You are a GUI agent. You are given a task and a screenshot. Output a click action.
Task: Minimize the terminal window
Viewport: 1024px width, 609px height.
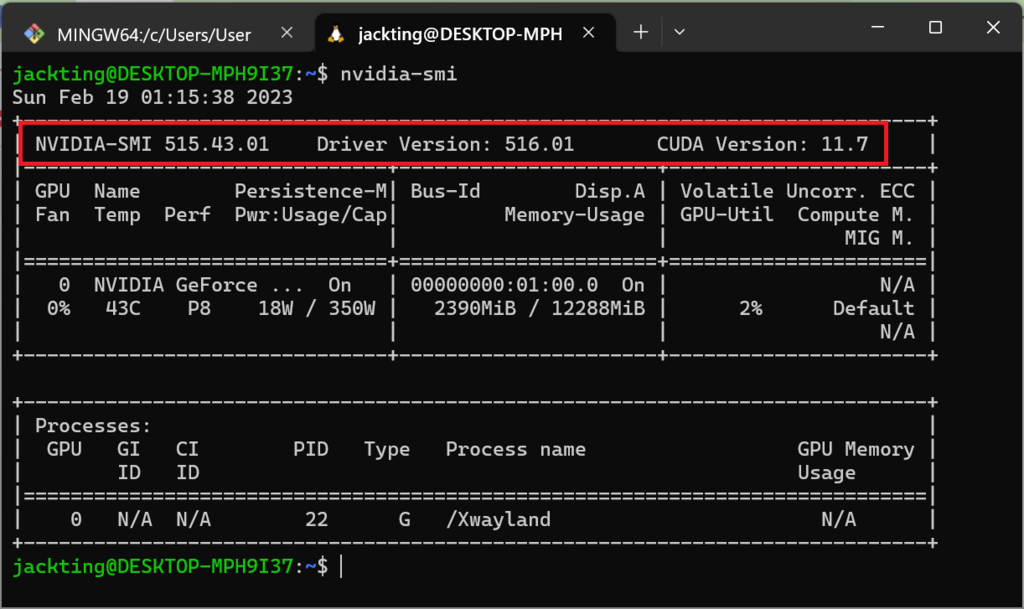tap(878, 27)
